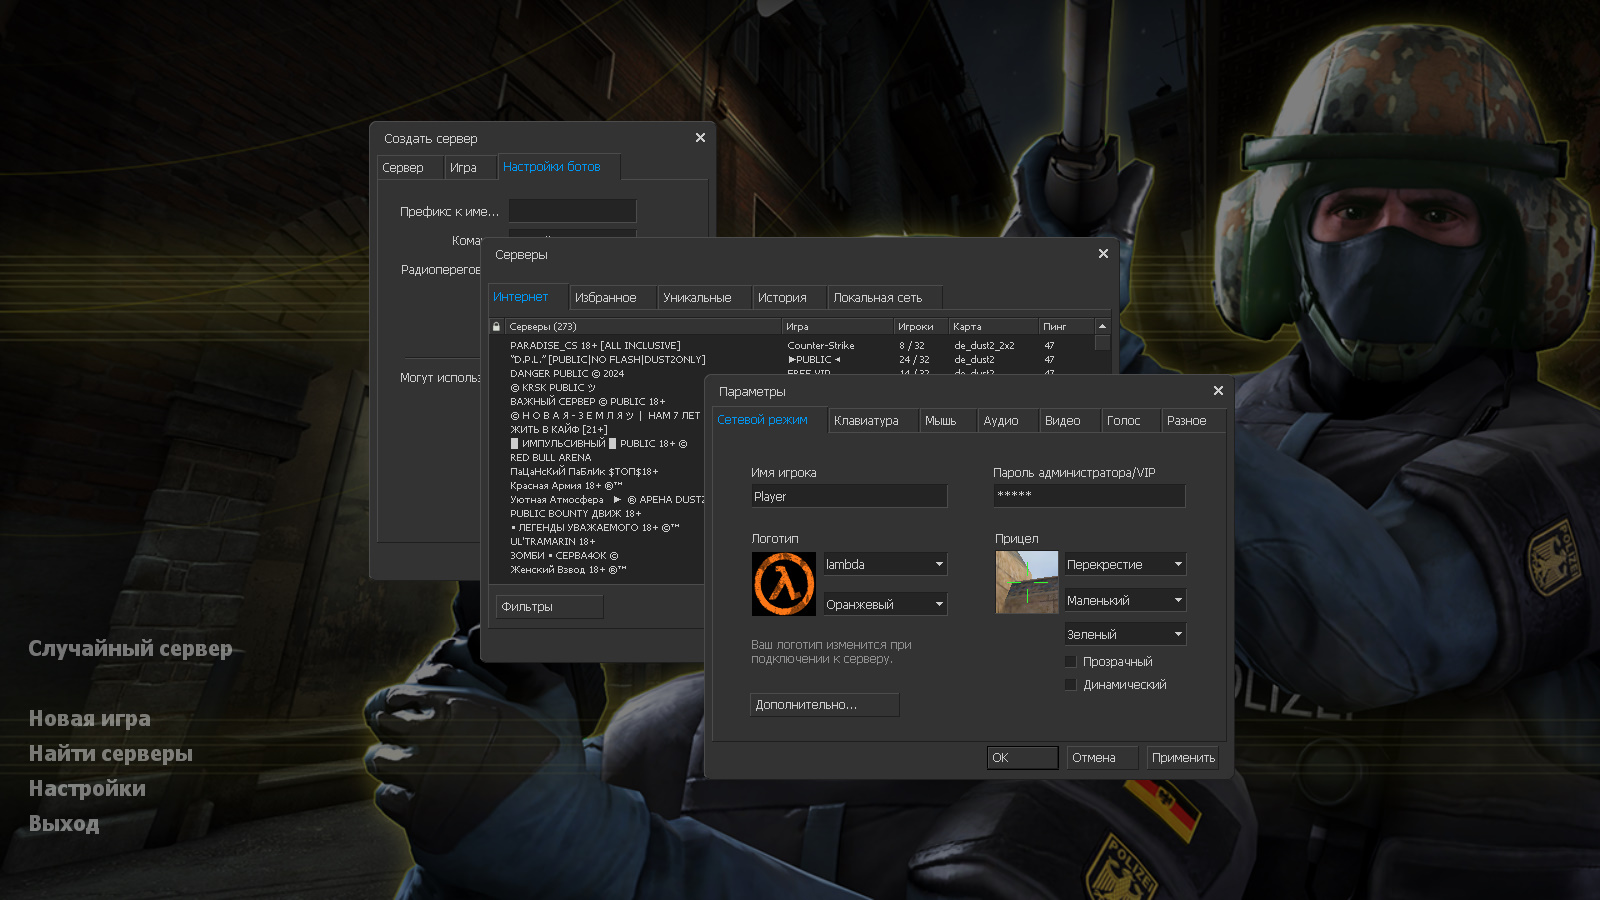This screenshot has height=900, width=1600.
Task: Open Найти серверы from the main menu
Action: 110,753
